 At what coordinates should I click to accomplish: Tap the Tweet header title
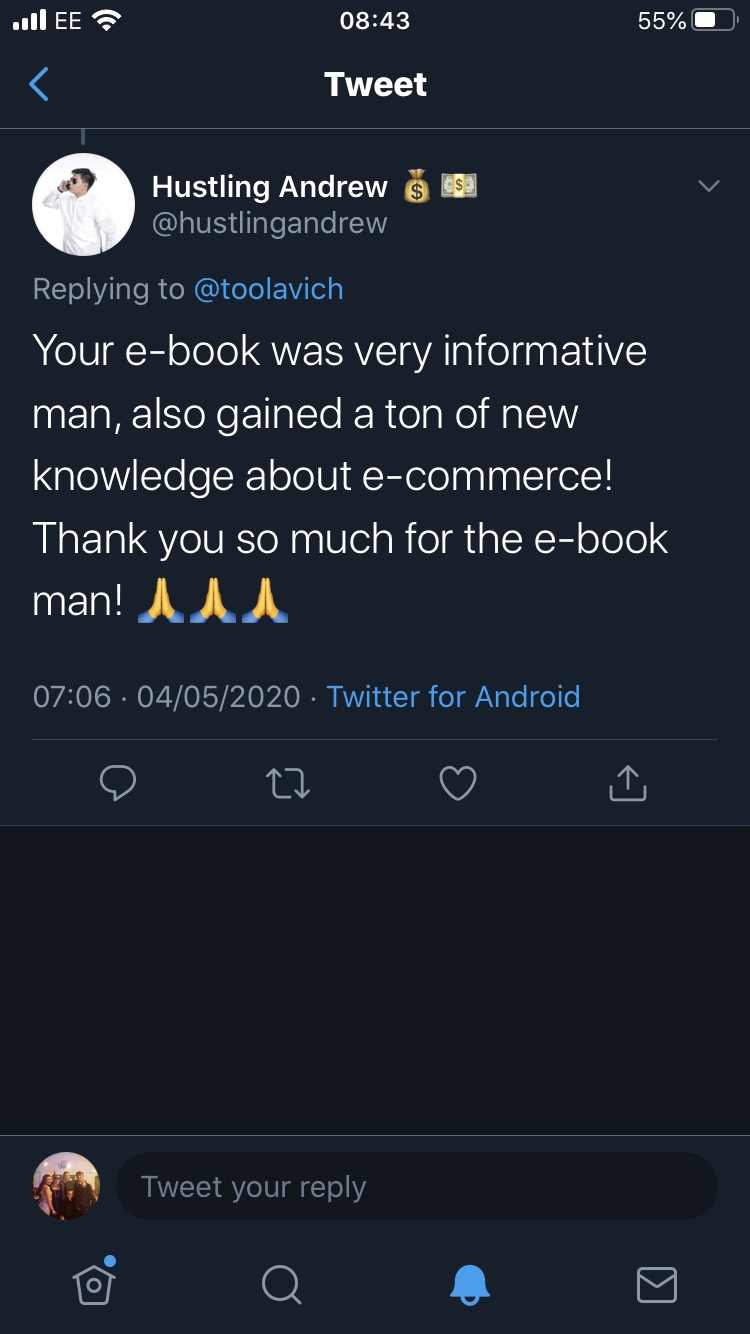(x=375, y=85)
